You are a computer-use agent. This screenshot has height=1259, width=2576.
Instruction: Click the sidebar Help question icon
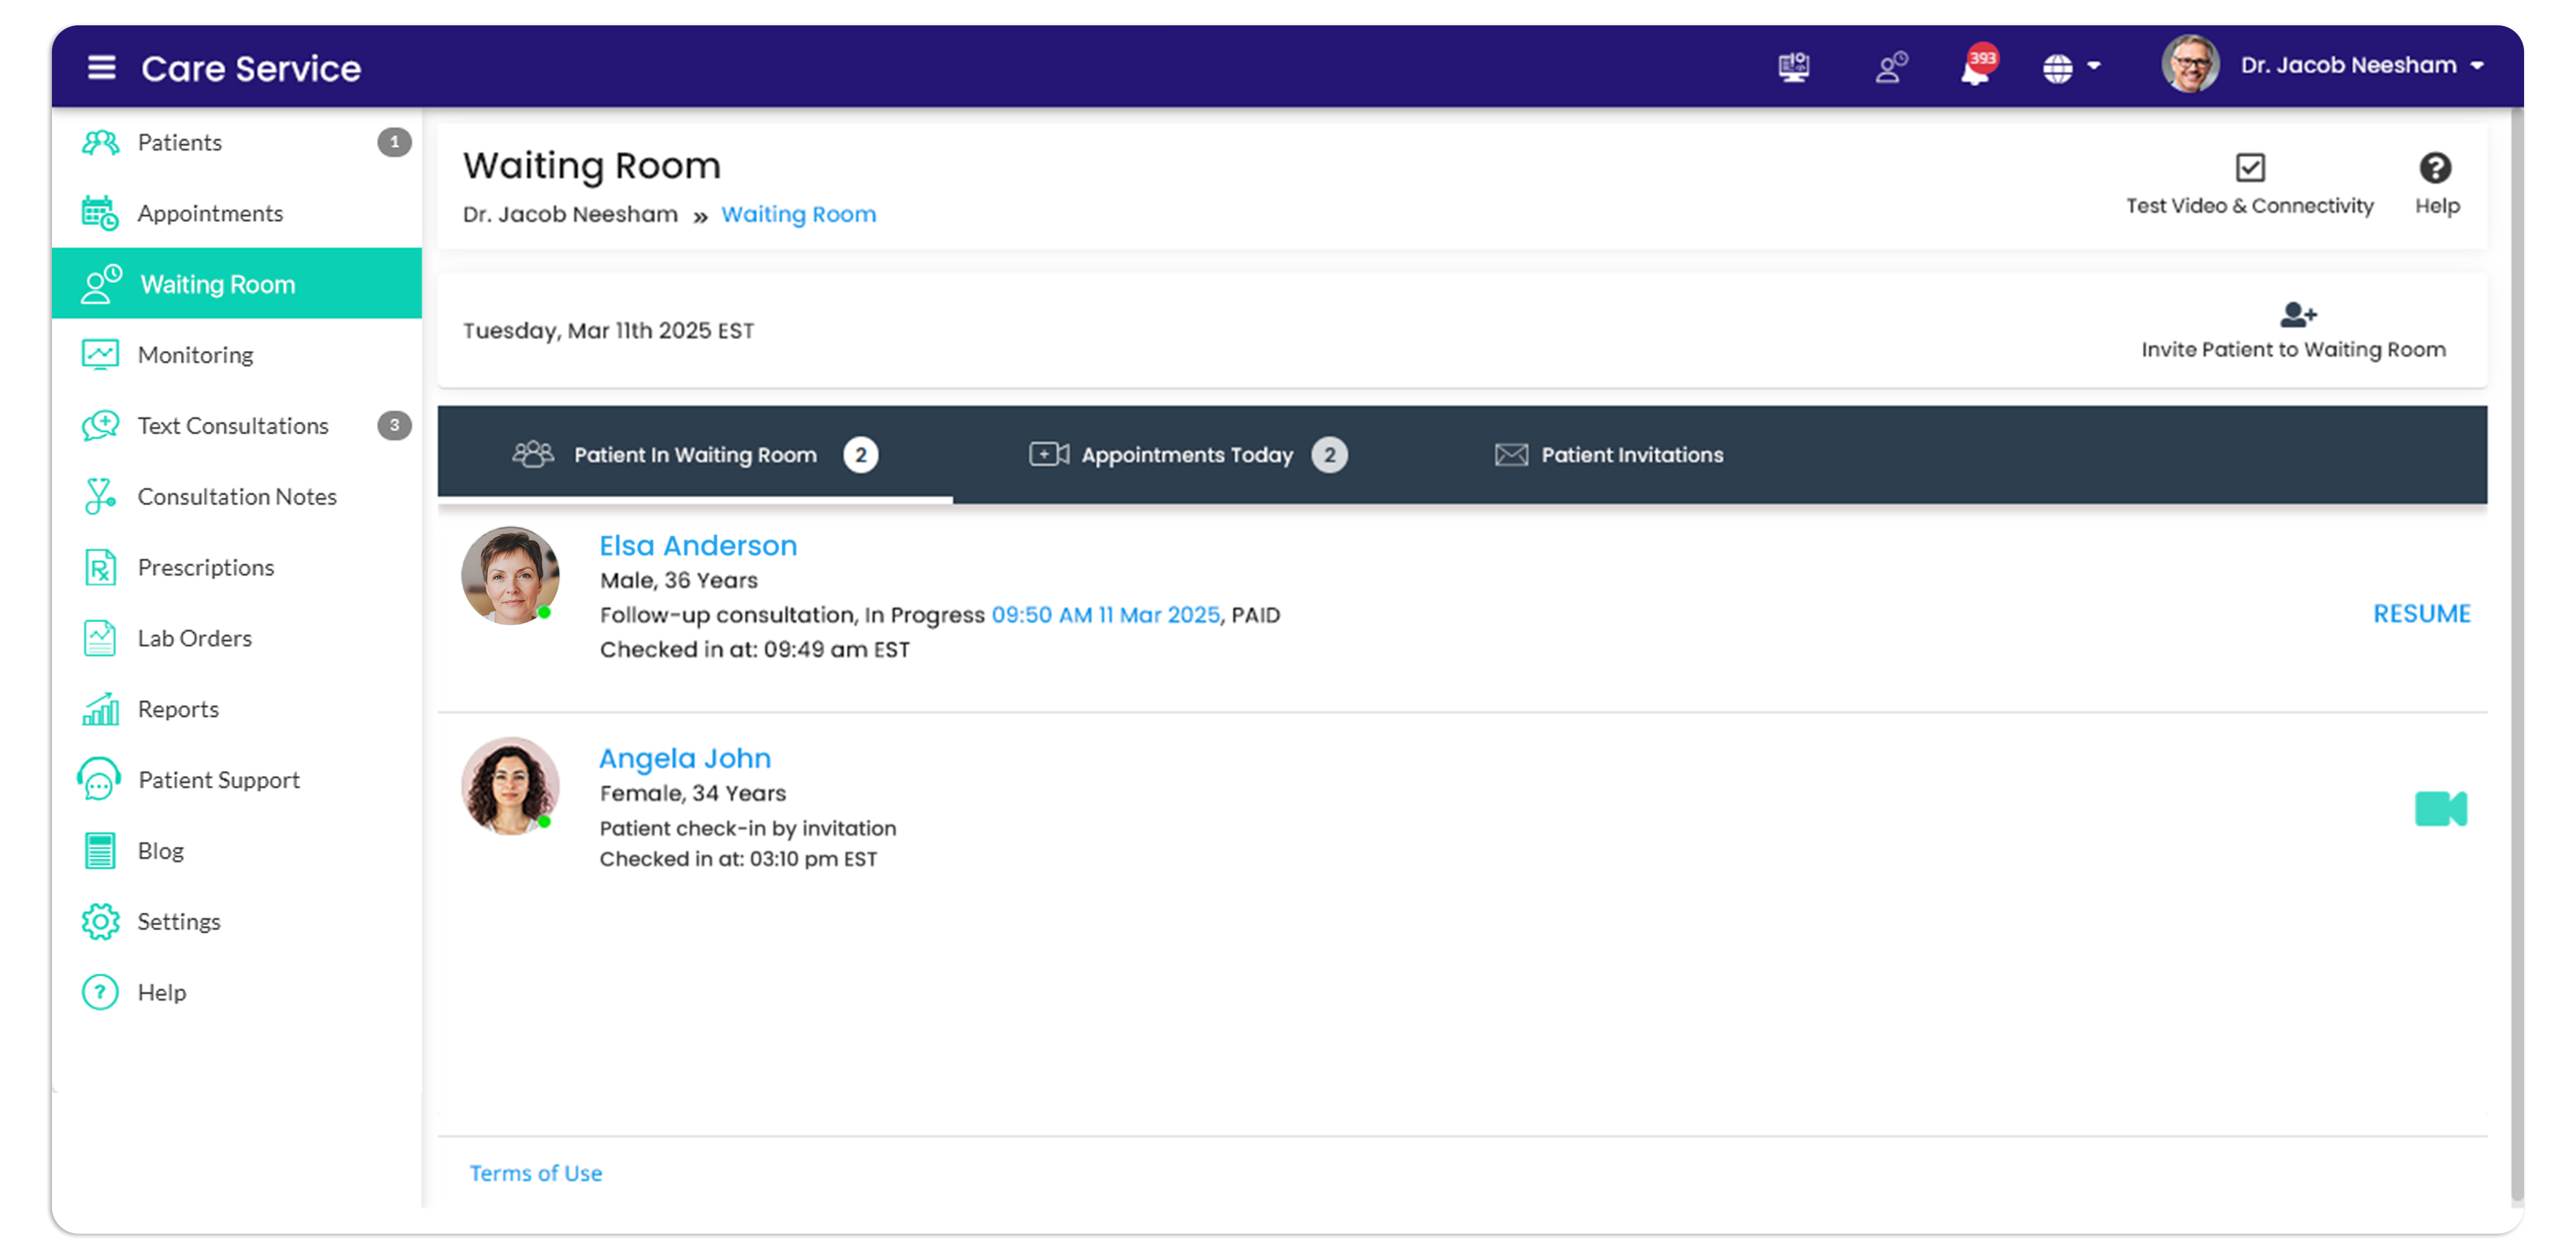point(100,992)
